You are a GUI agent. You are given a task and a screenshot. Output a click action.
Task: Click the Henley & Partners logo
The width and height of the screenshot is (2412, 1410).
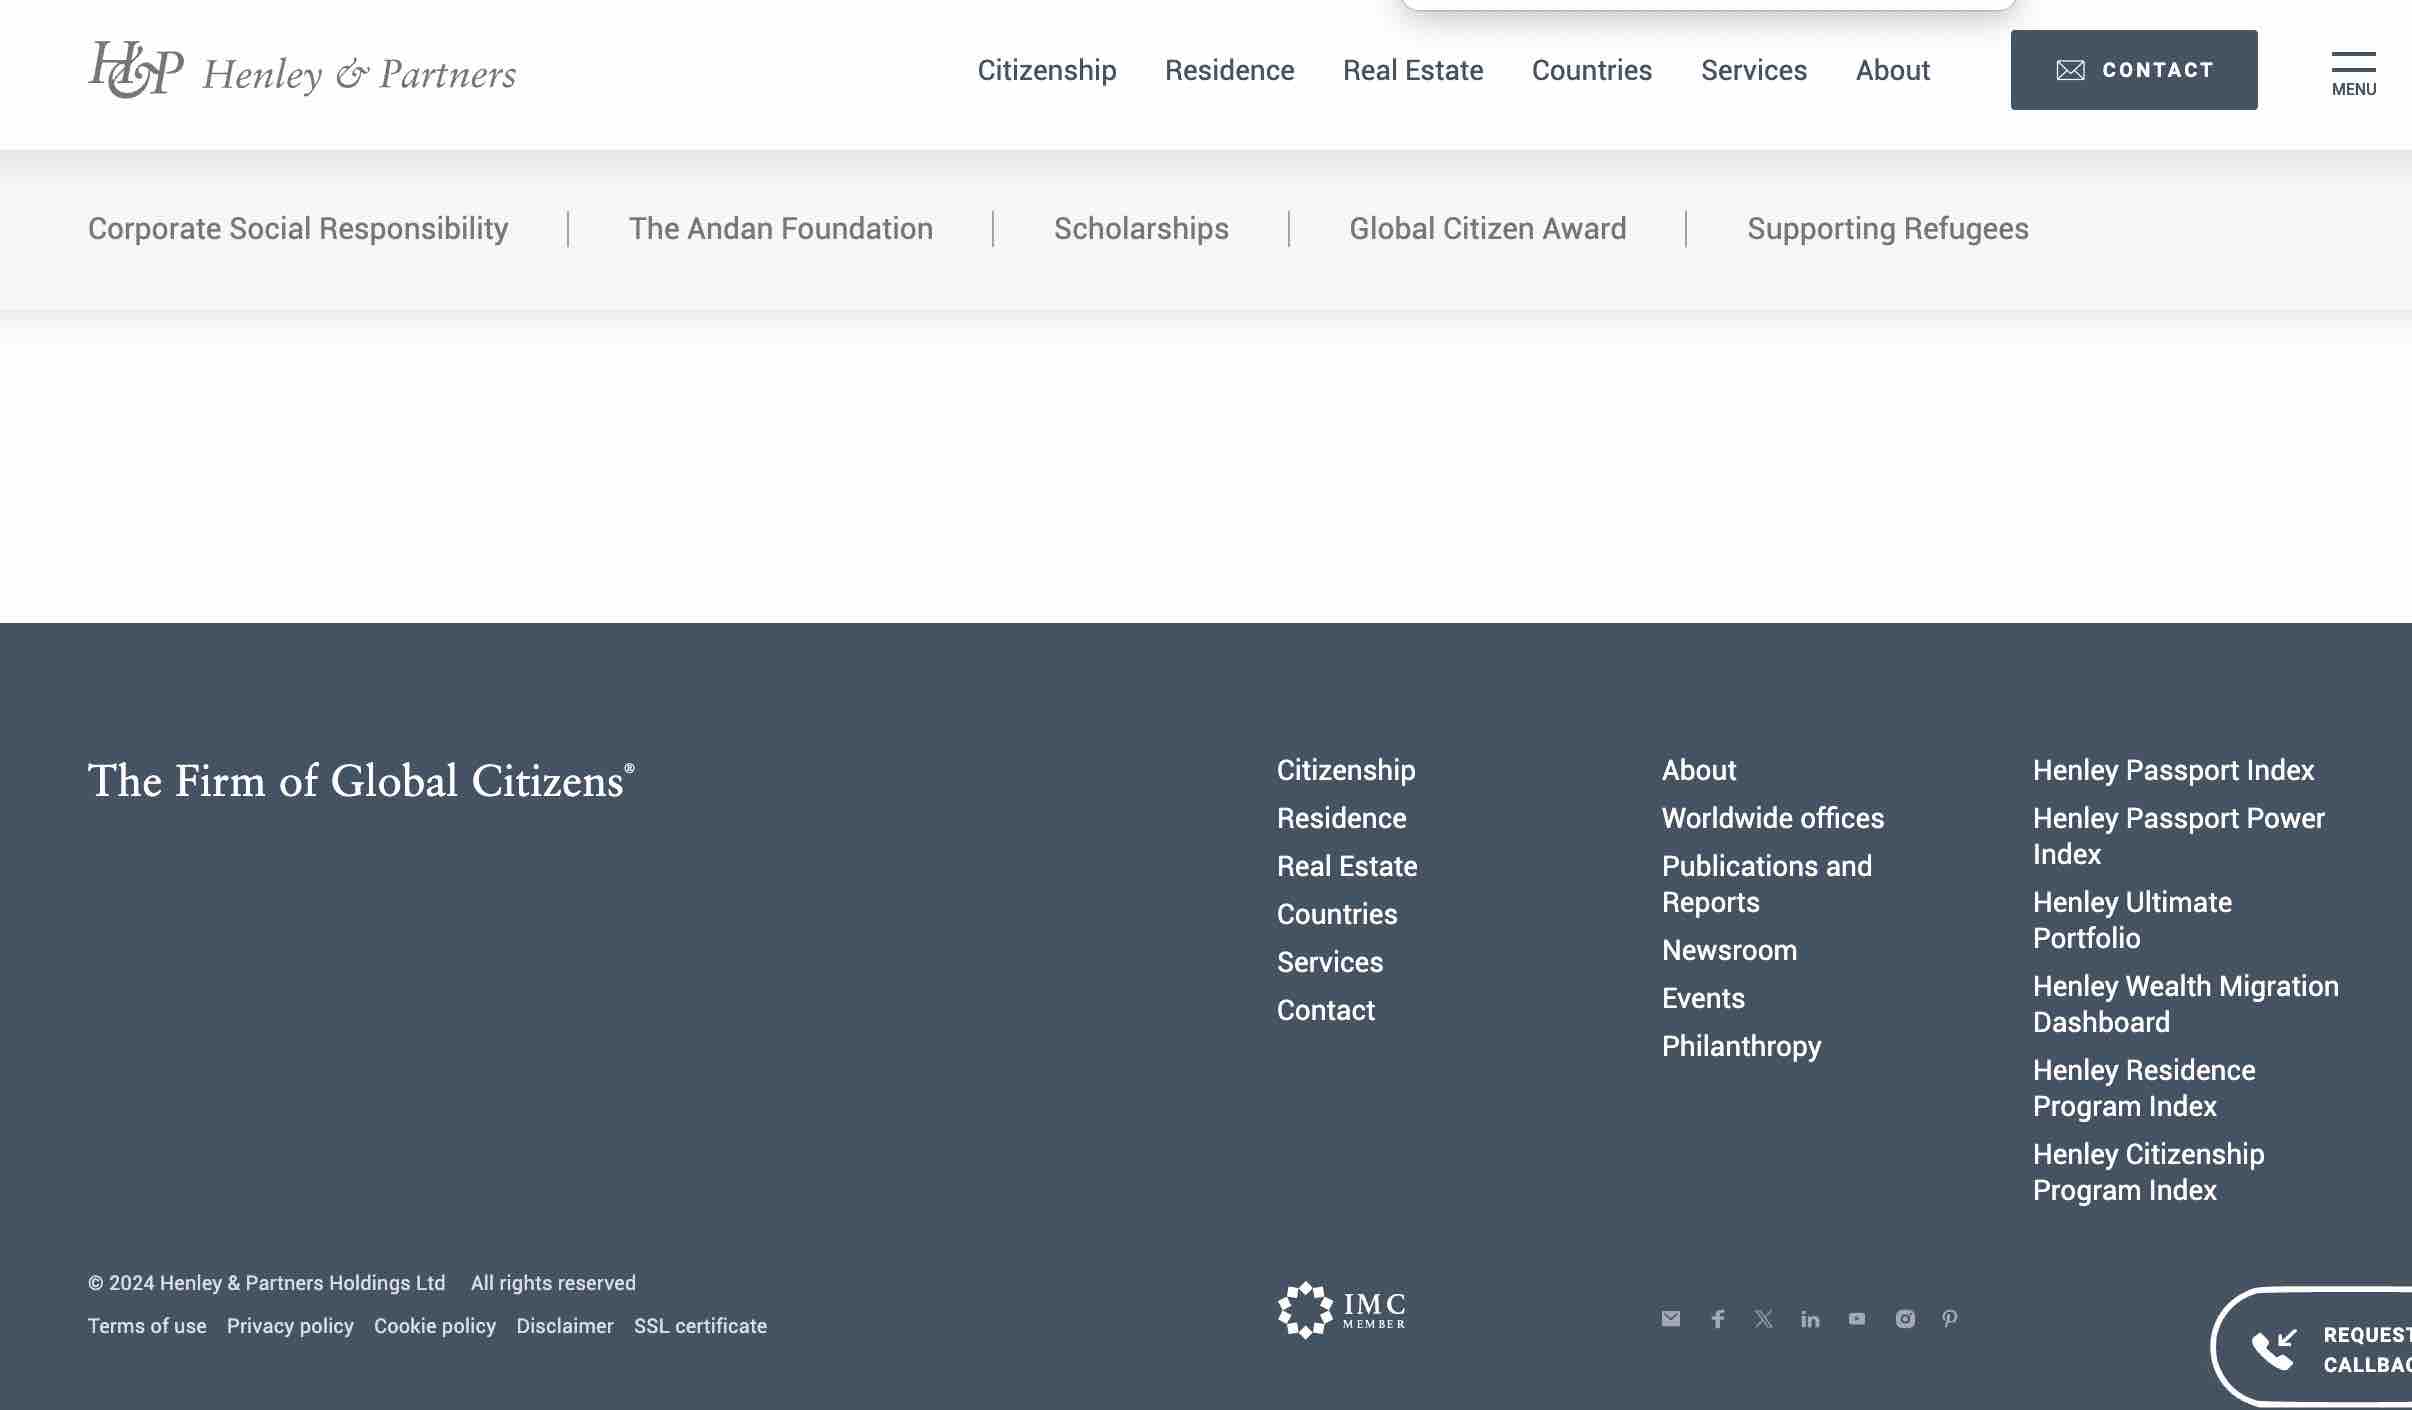click(x=302, y=70)
